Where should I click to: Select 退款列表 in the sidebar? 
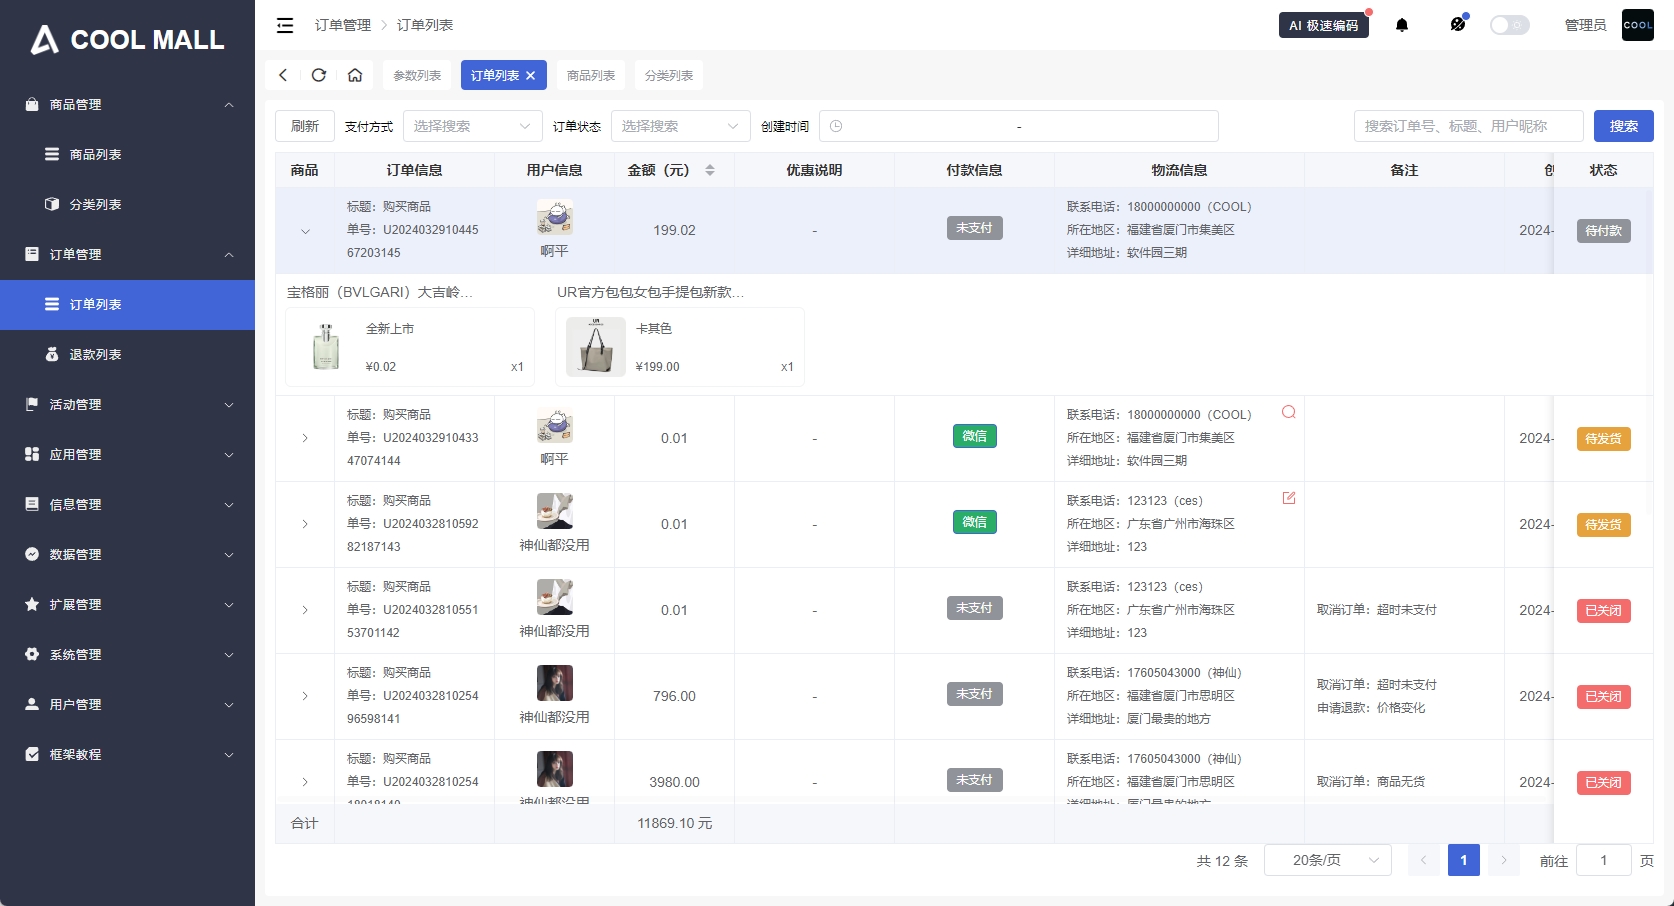pyautogui.click(x=127, y=354)
